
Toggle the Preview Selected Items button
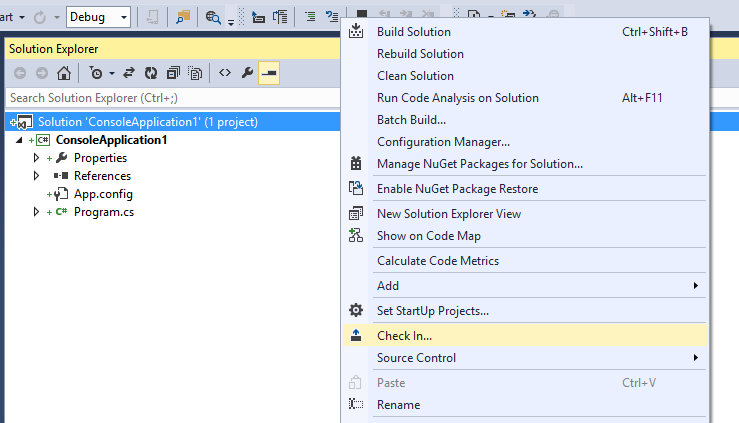point(268,73)
